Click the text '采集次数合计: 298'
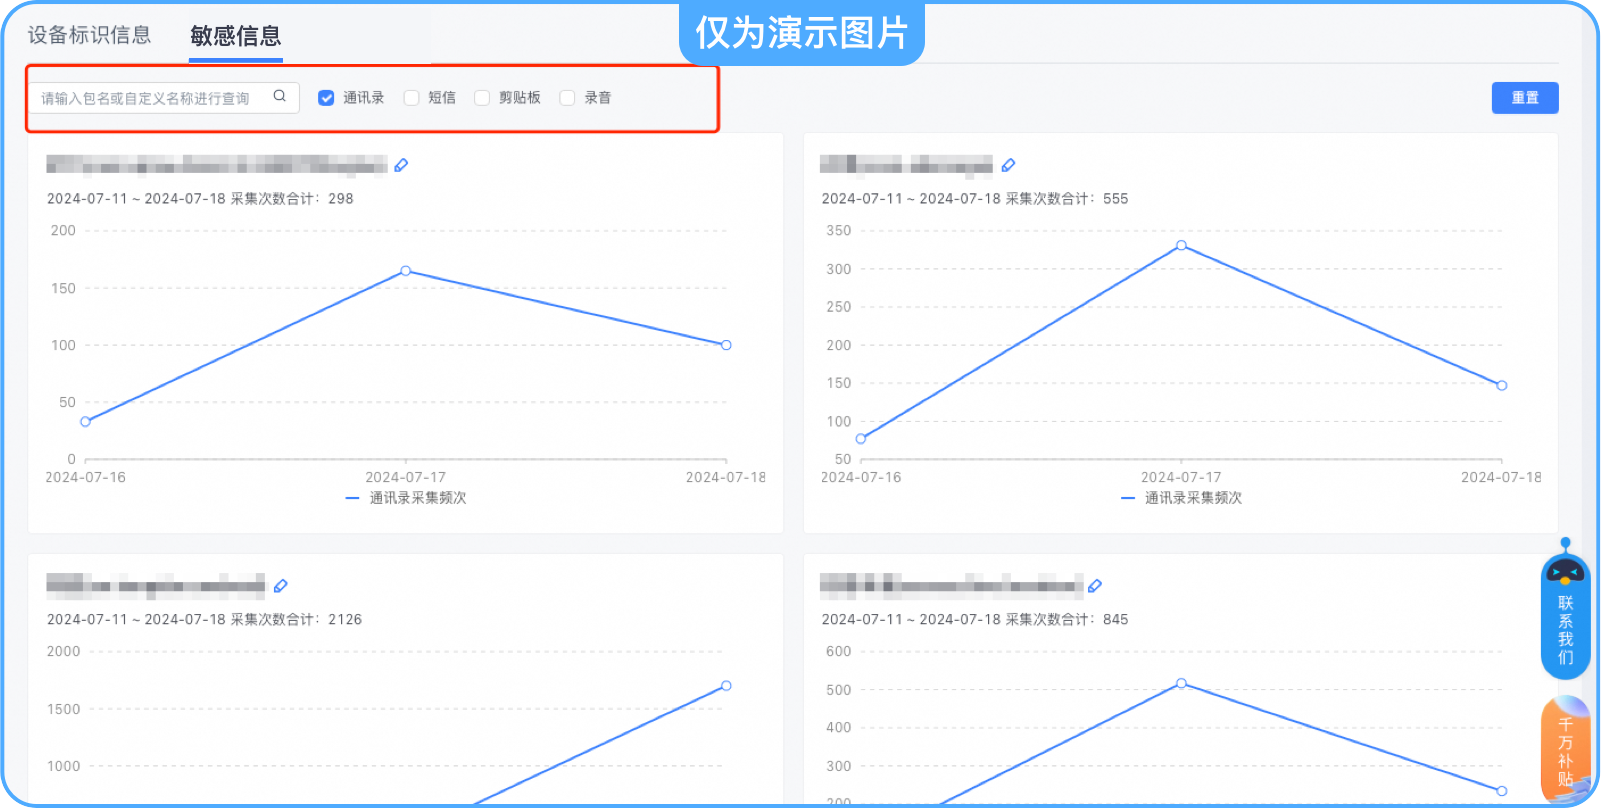The height and width of the screenshot is (808, 1601). click(292, 199)
